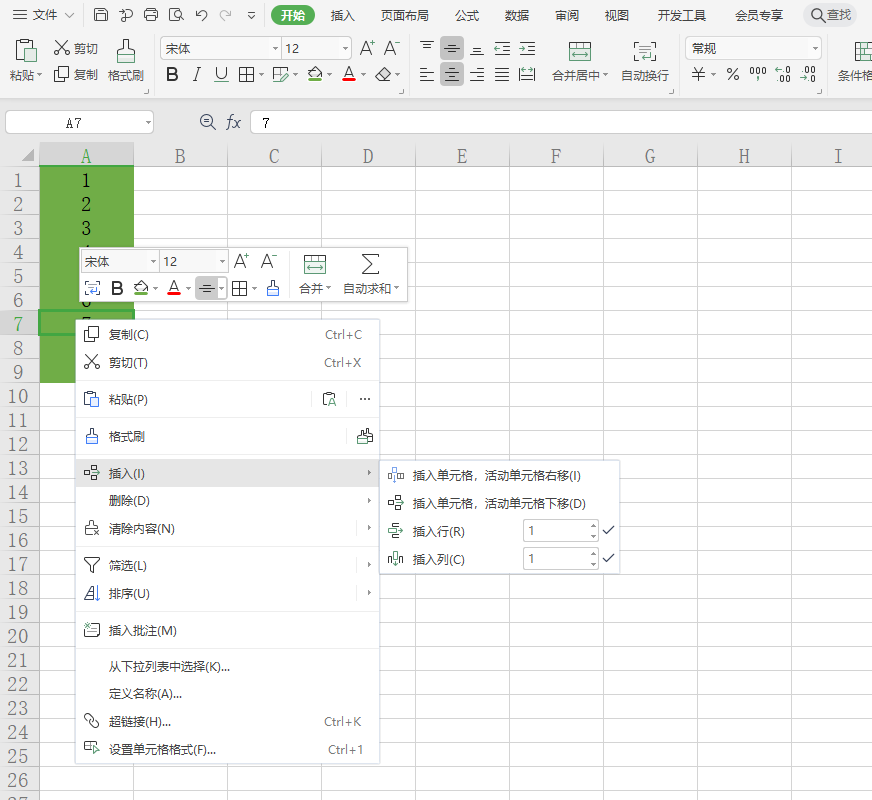
Task: Click the ribbon fill color bucket swatch
Action: pyautogui.click(x=315, y=74)
